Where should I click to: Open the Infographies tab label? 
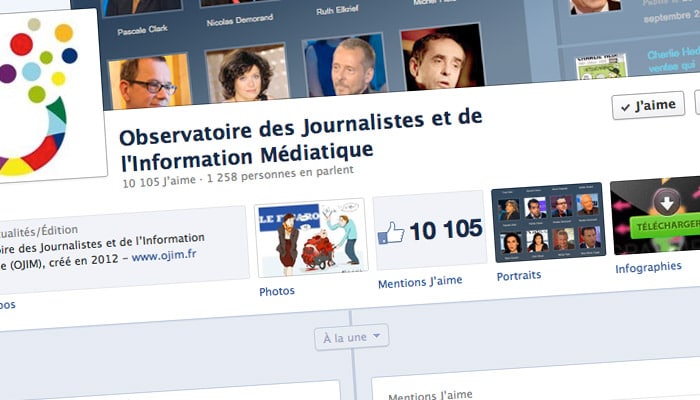648,267
